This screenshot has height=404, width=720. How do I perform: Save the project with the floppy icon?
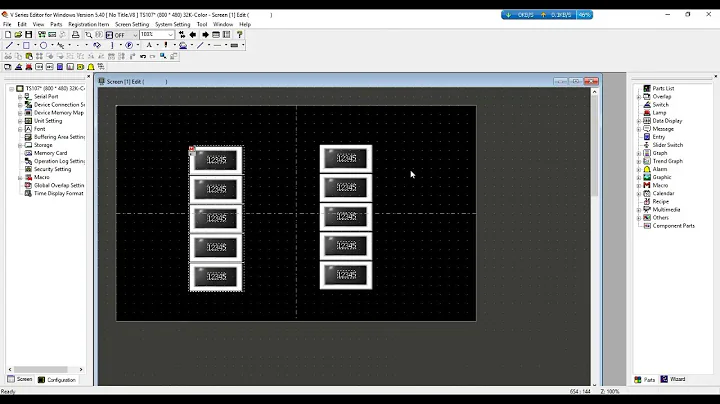(28, 34)
